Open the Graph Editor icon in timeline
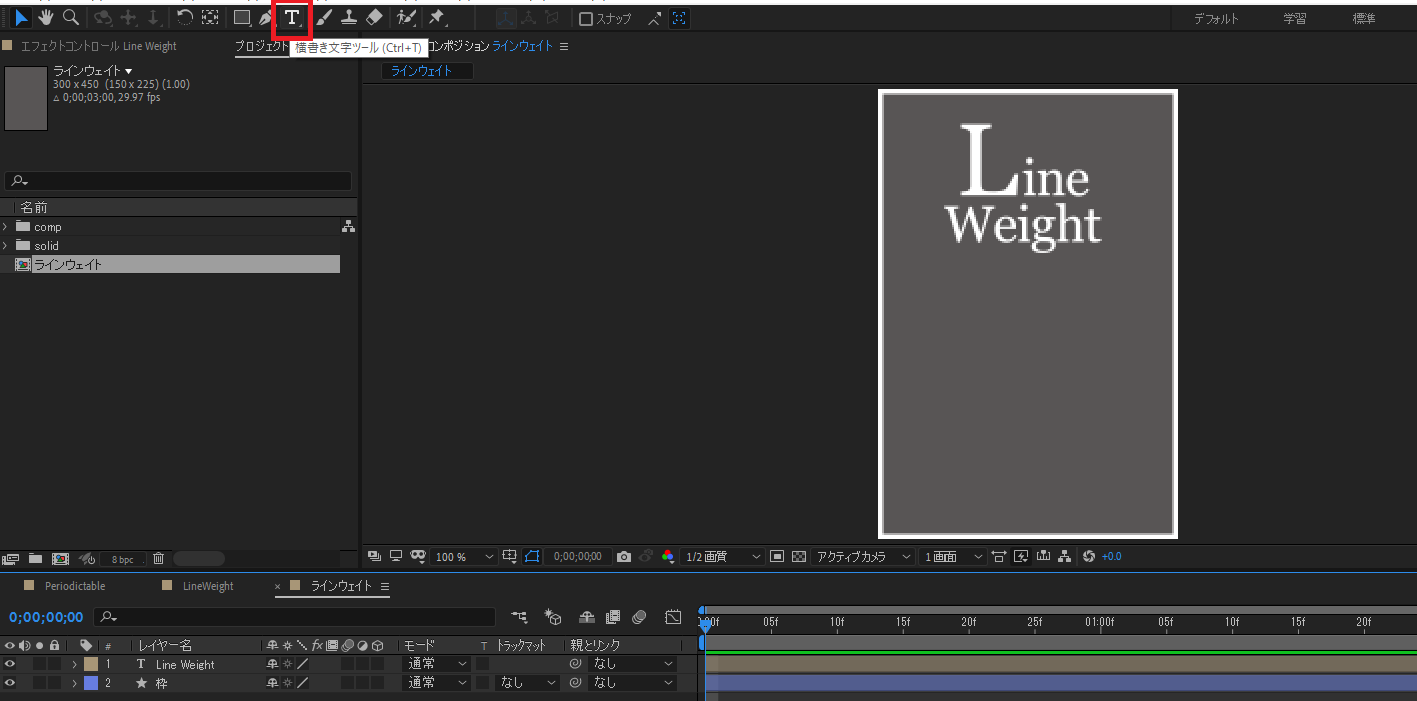This screenshot has width=1417, height=701. (x=674, y=617)
